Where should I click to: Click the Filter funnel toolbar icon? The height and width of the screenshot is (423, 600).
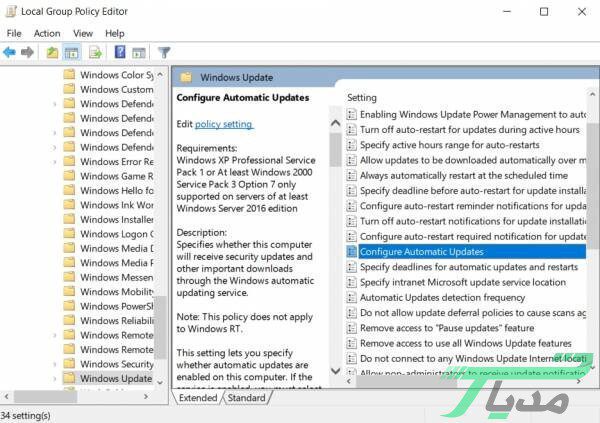[164, 52]
